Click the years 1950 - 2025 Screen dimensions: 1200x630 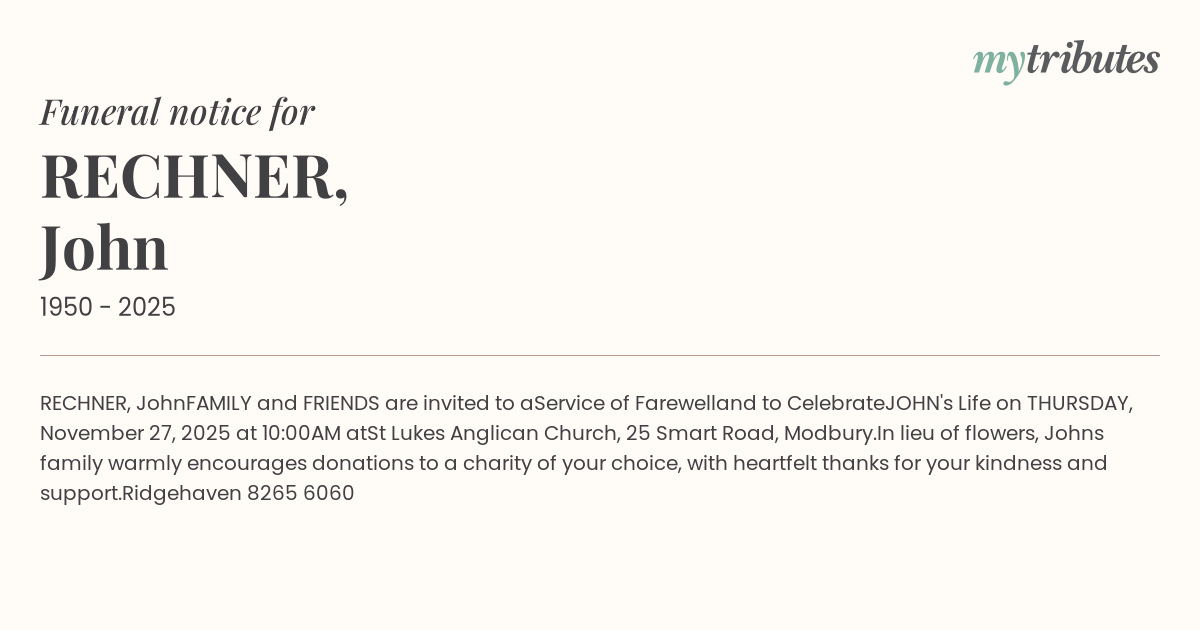pyautogui.click(x=108, y=308)
